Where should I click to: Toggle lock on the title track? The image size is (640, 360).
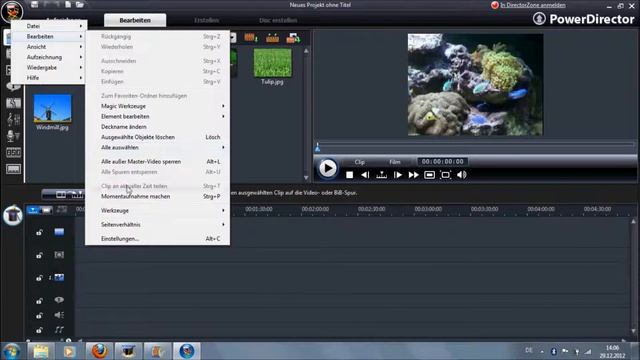tap(39, 301)
